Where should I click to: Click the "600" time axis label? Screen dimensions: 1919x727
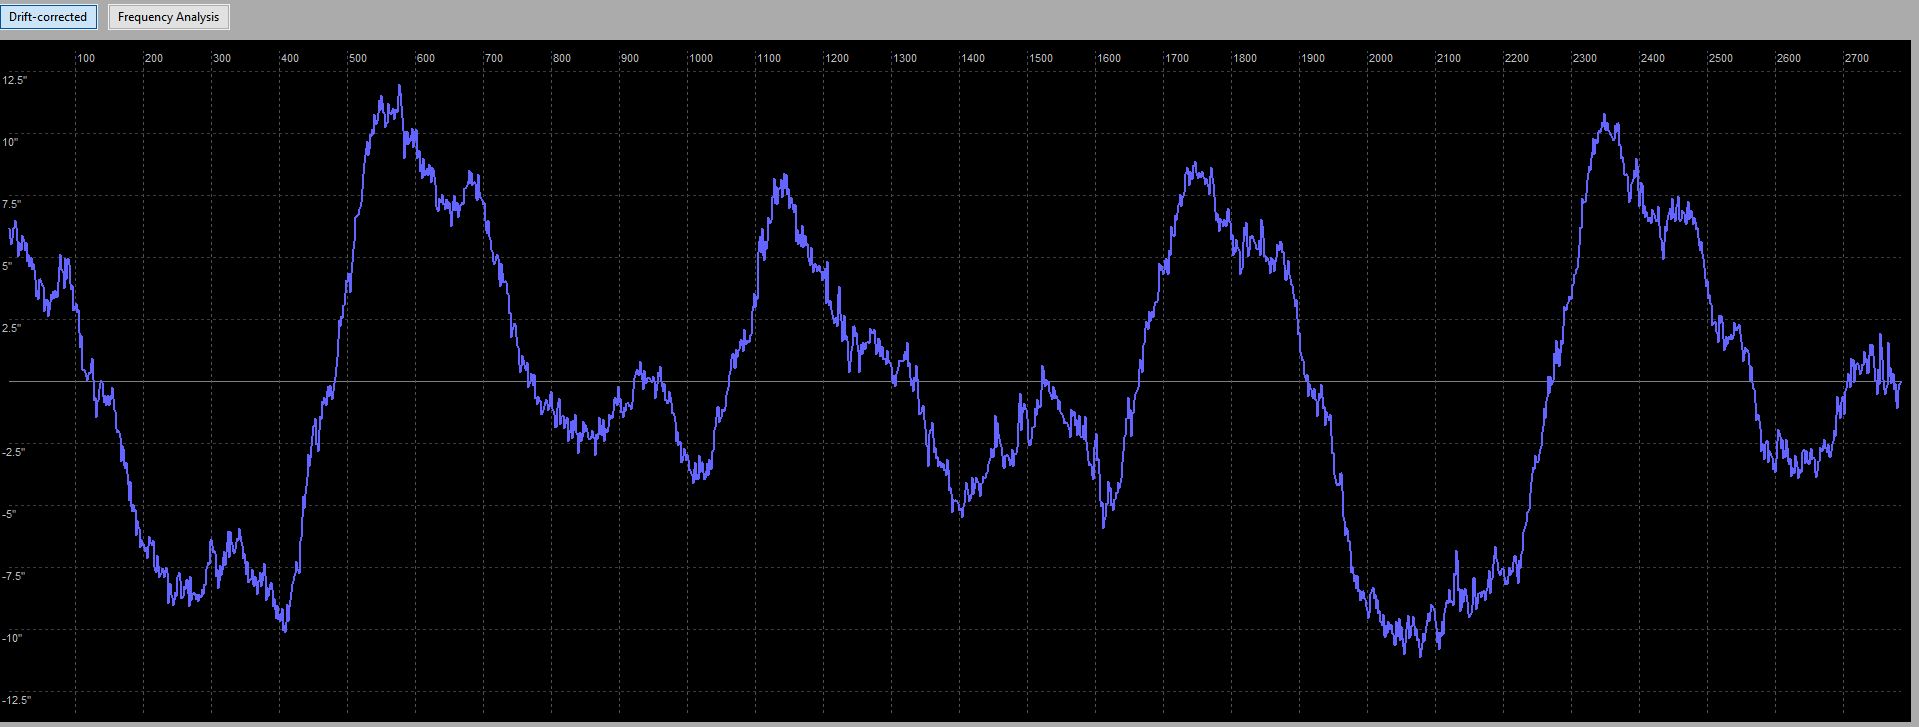point(426,58)
